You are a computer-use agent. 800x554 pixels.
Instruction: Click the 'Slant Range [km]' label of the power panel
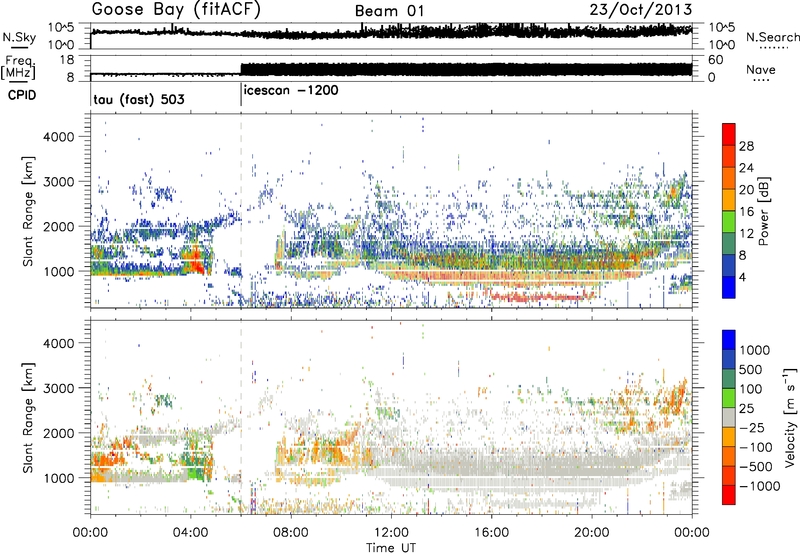(x=28, y=211)
